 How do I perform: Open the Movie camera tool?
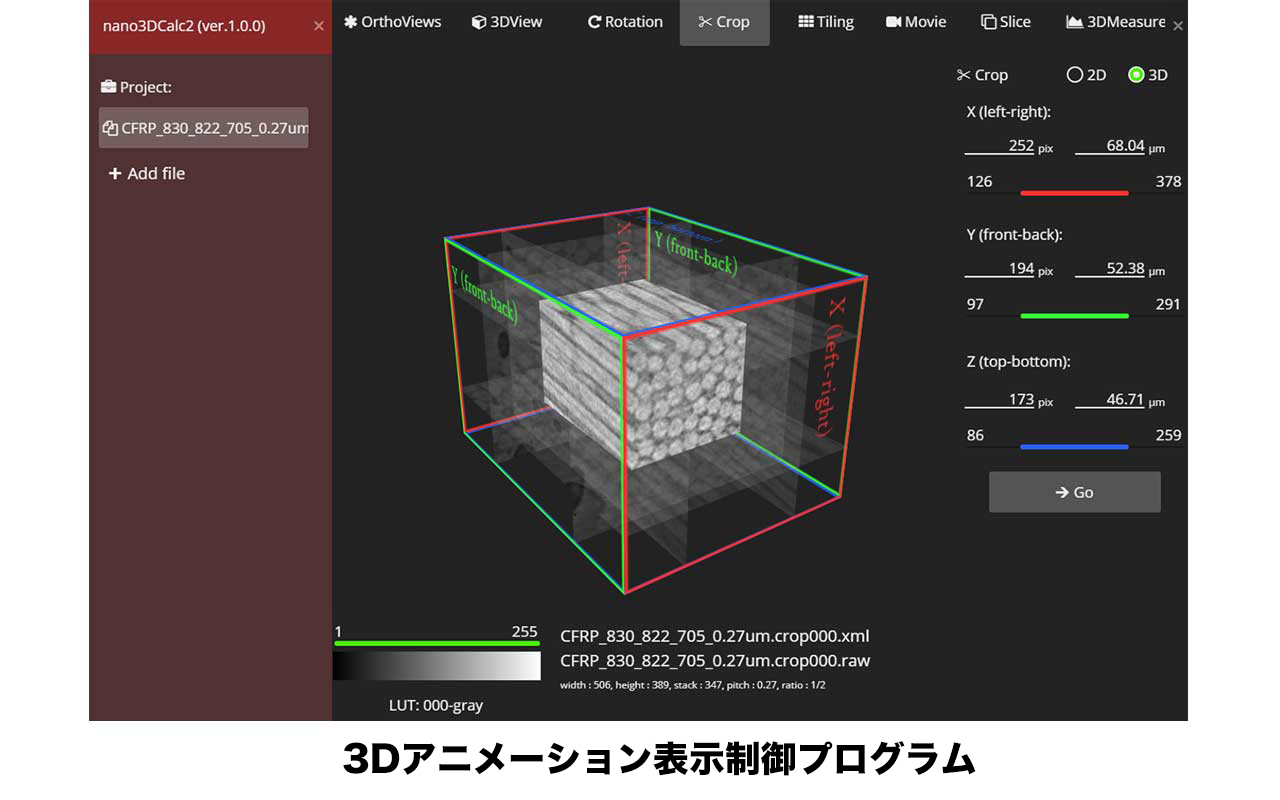coord(915,22)
